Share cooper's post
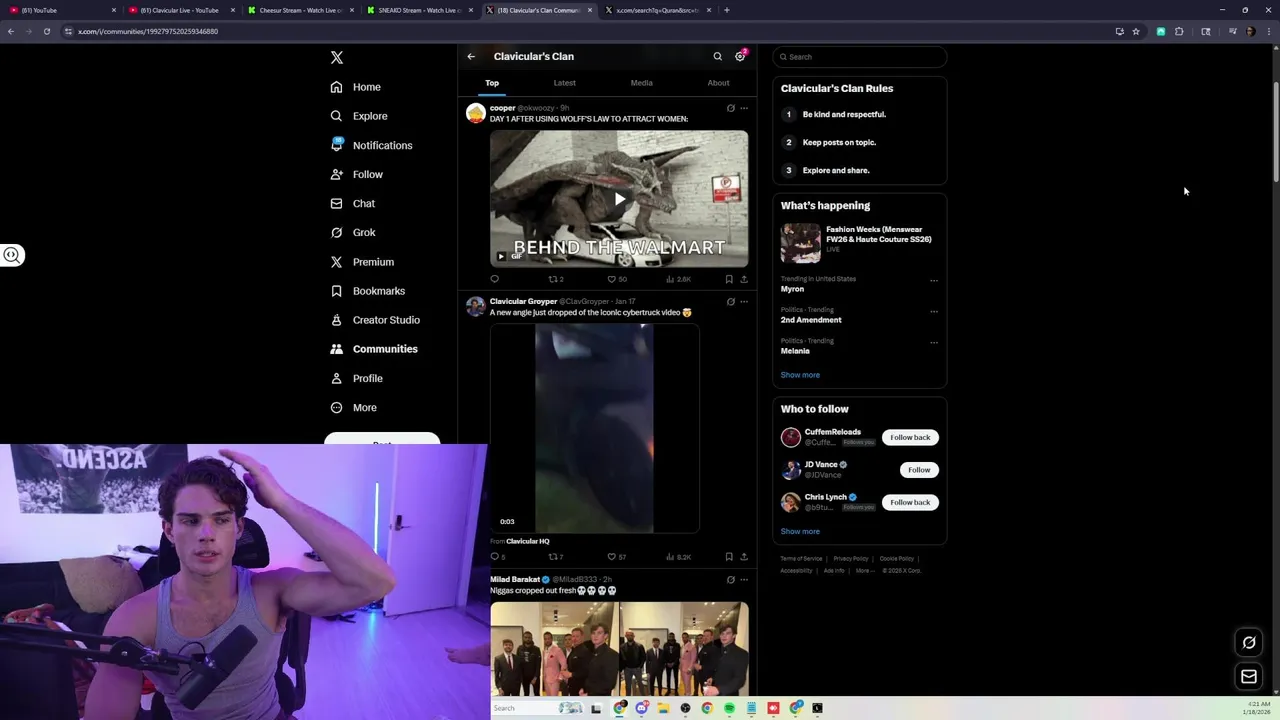This screenshot has width=1280, height=720. (743, 280)
